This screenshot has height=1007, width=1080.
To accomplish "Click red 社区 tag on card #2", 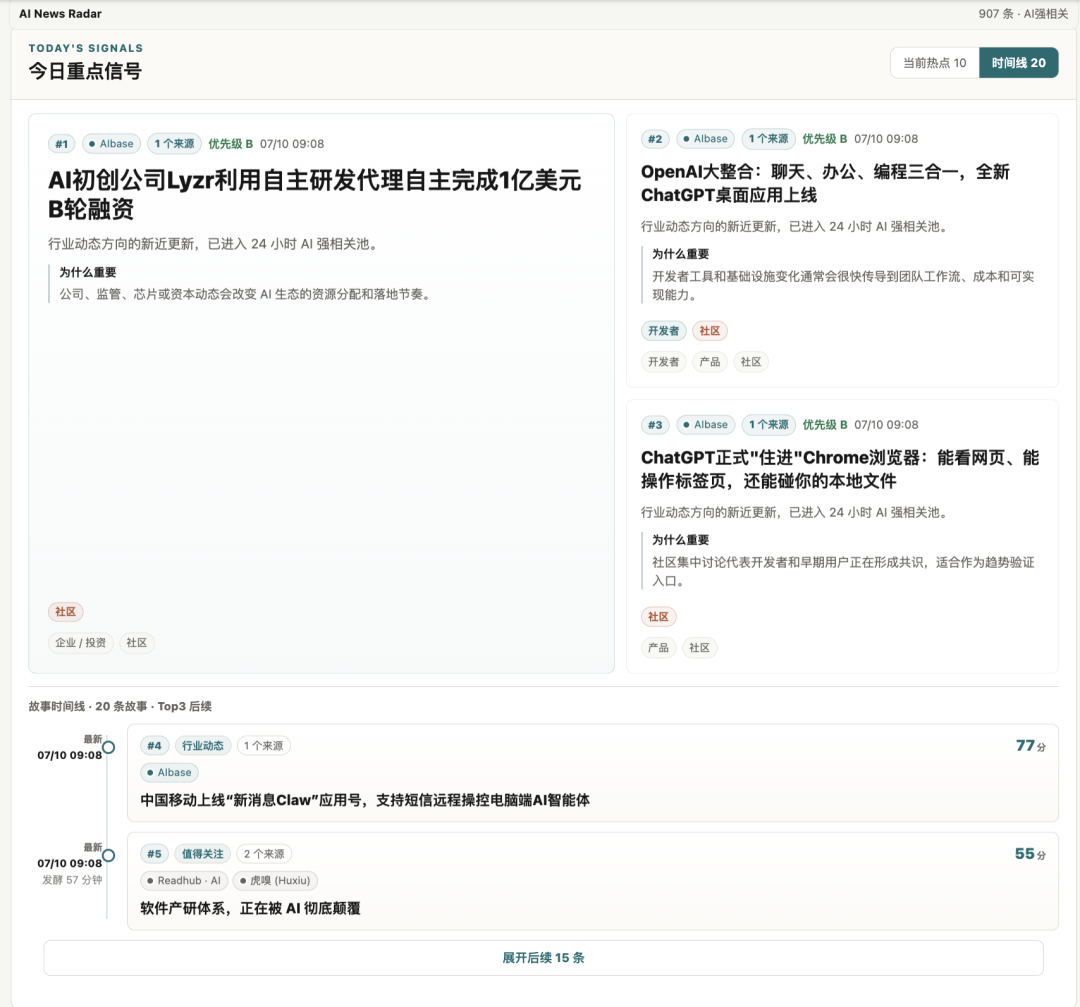I will 709,331.
